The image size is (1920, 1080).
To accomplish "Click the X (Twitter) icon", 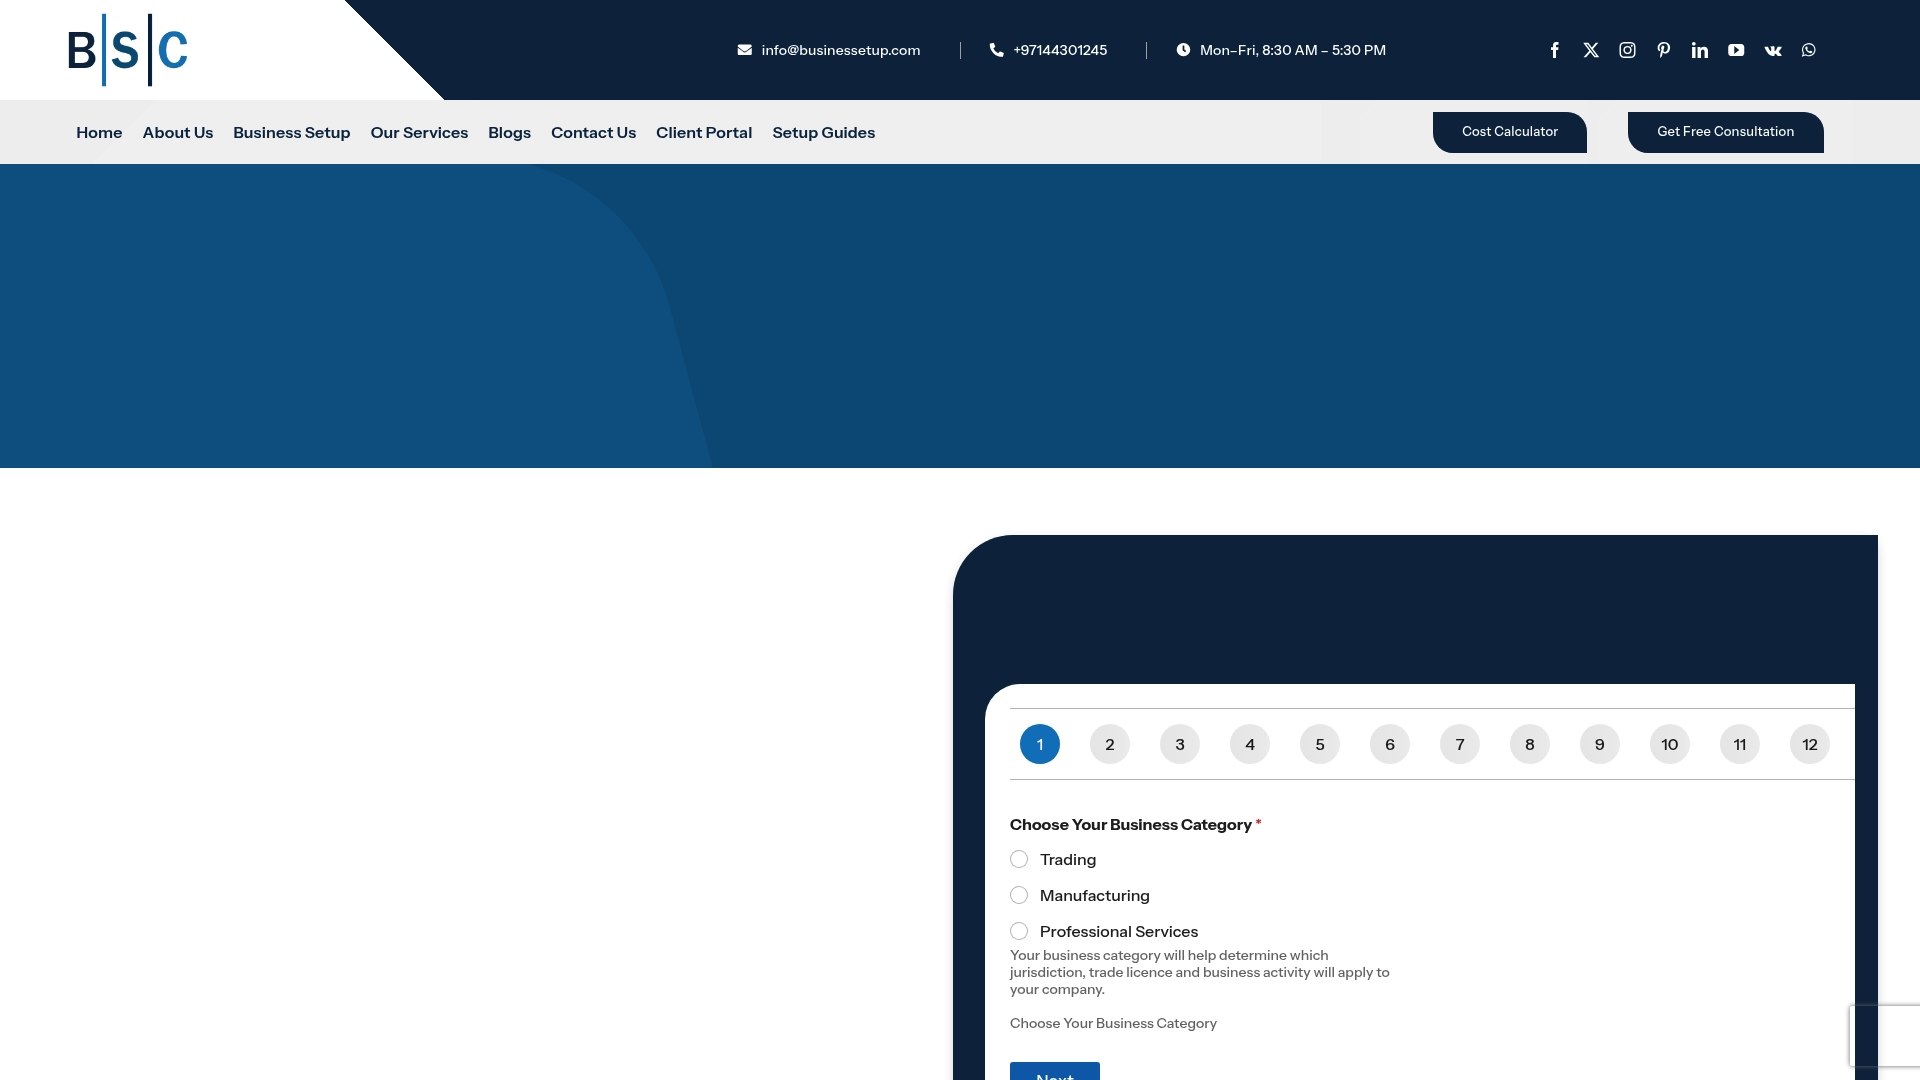I will pos(1591,49).
